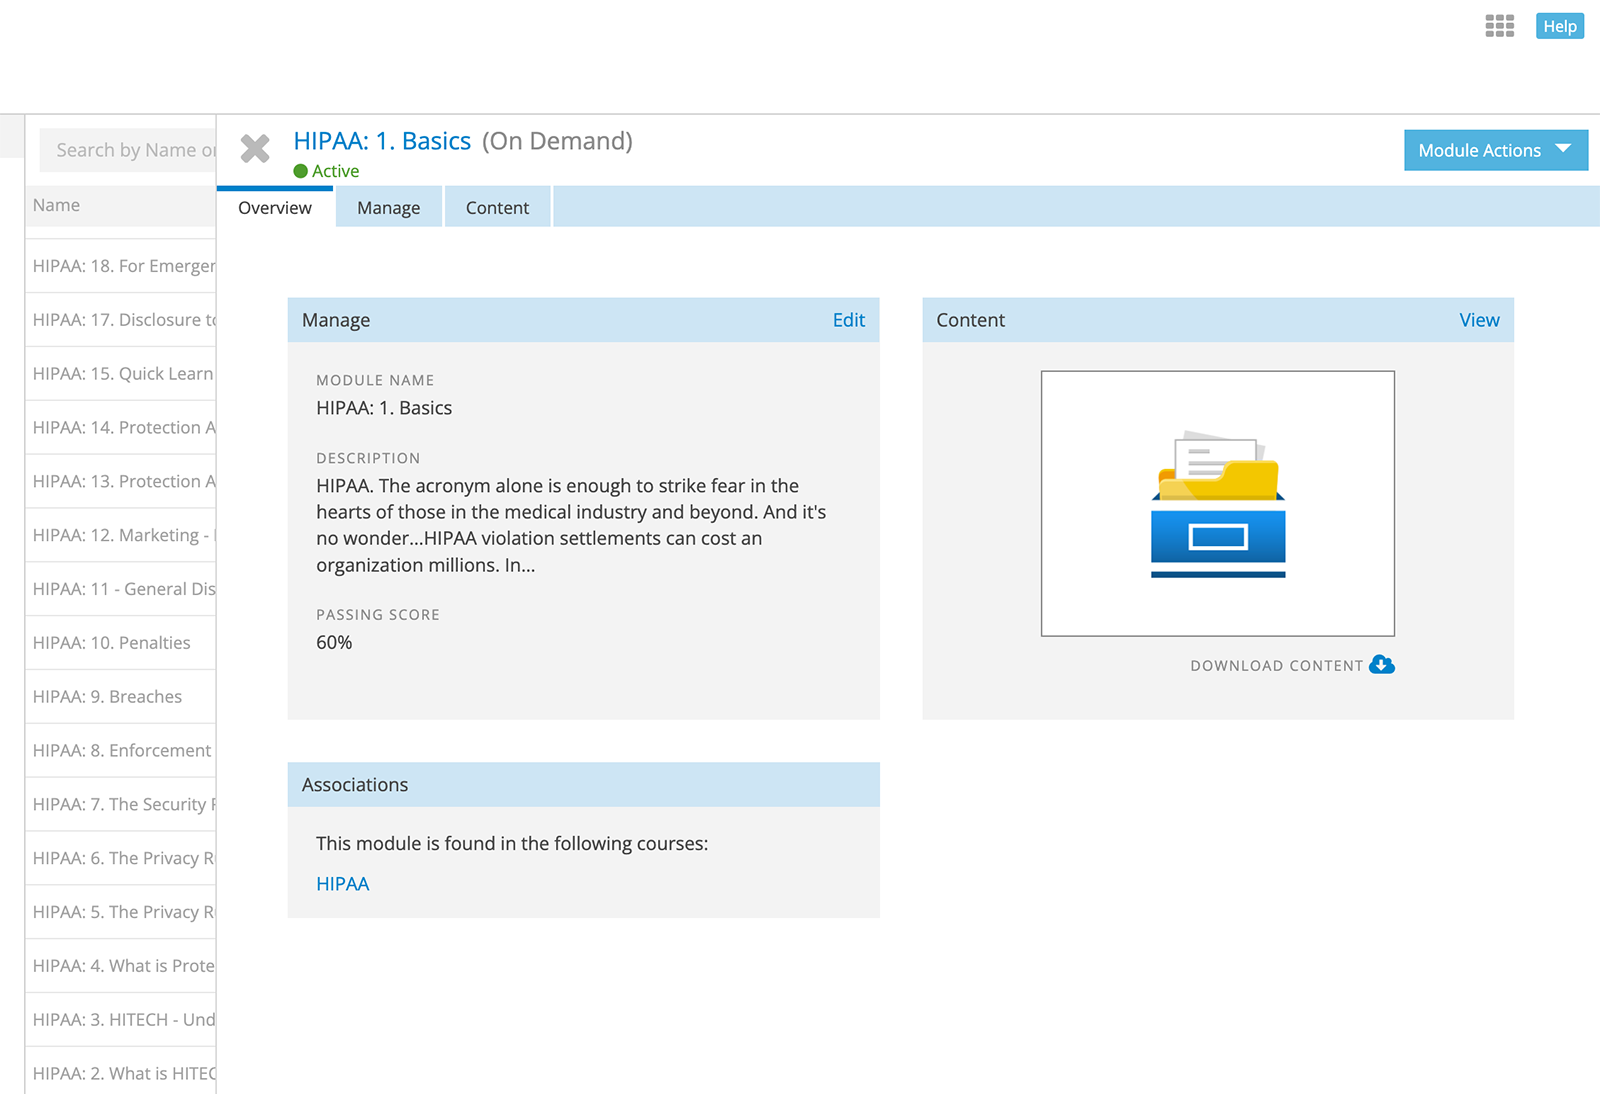Image resolution: width=1600 pixels, height=1094 pixels.
Task: Focus the Search by Name field
Action: (128, 150)
